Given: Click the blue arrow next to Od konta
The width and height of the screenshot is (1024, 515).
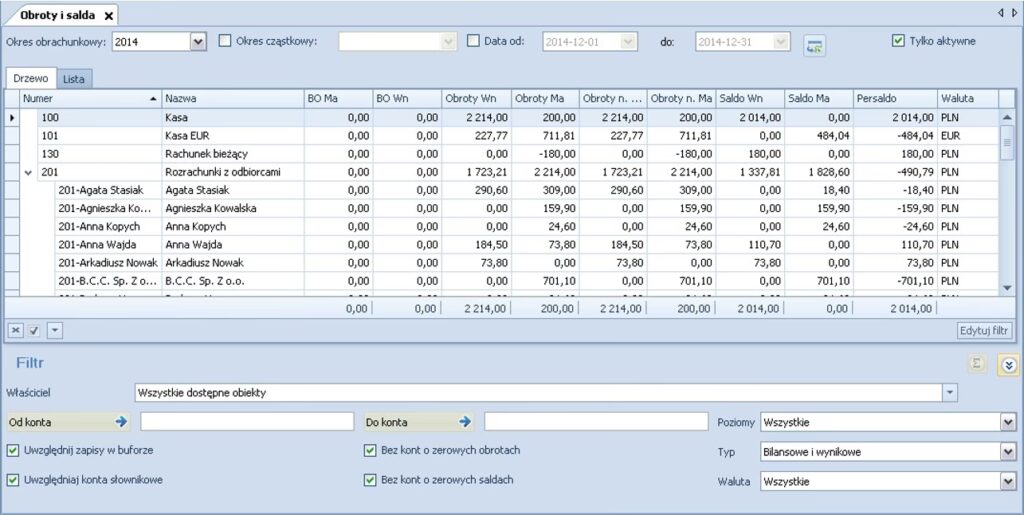Looking at the screenshot, I should tap(122, 422).
